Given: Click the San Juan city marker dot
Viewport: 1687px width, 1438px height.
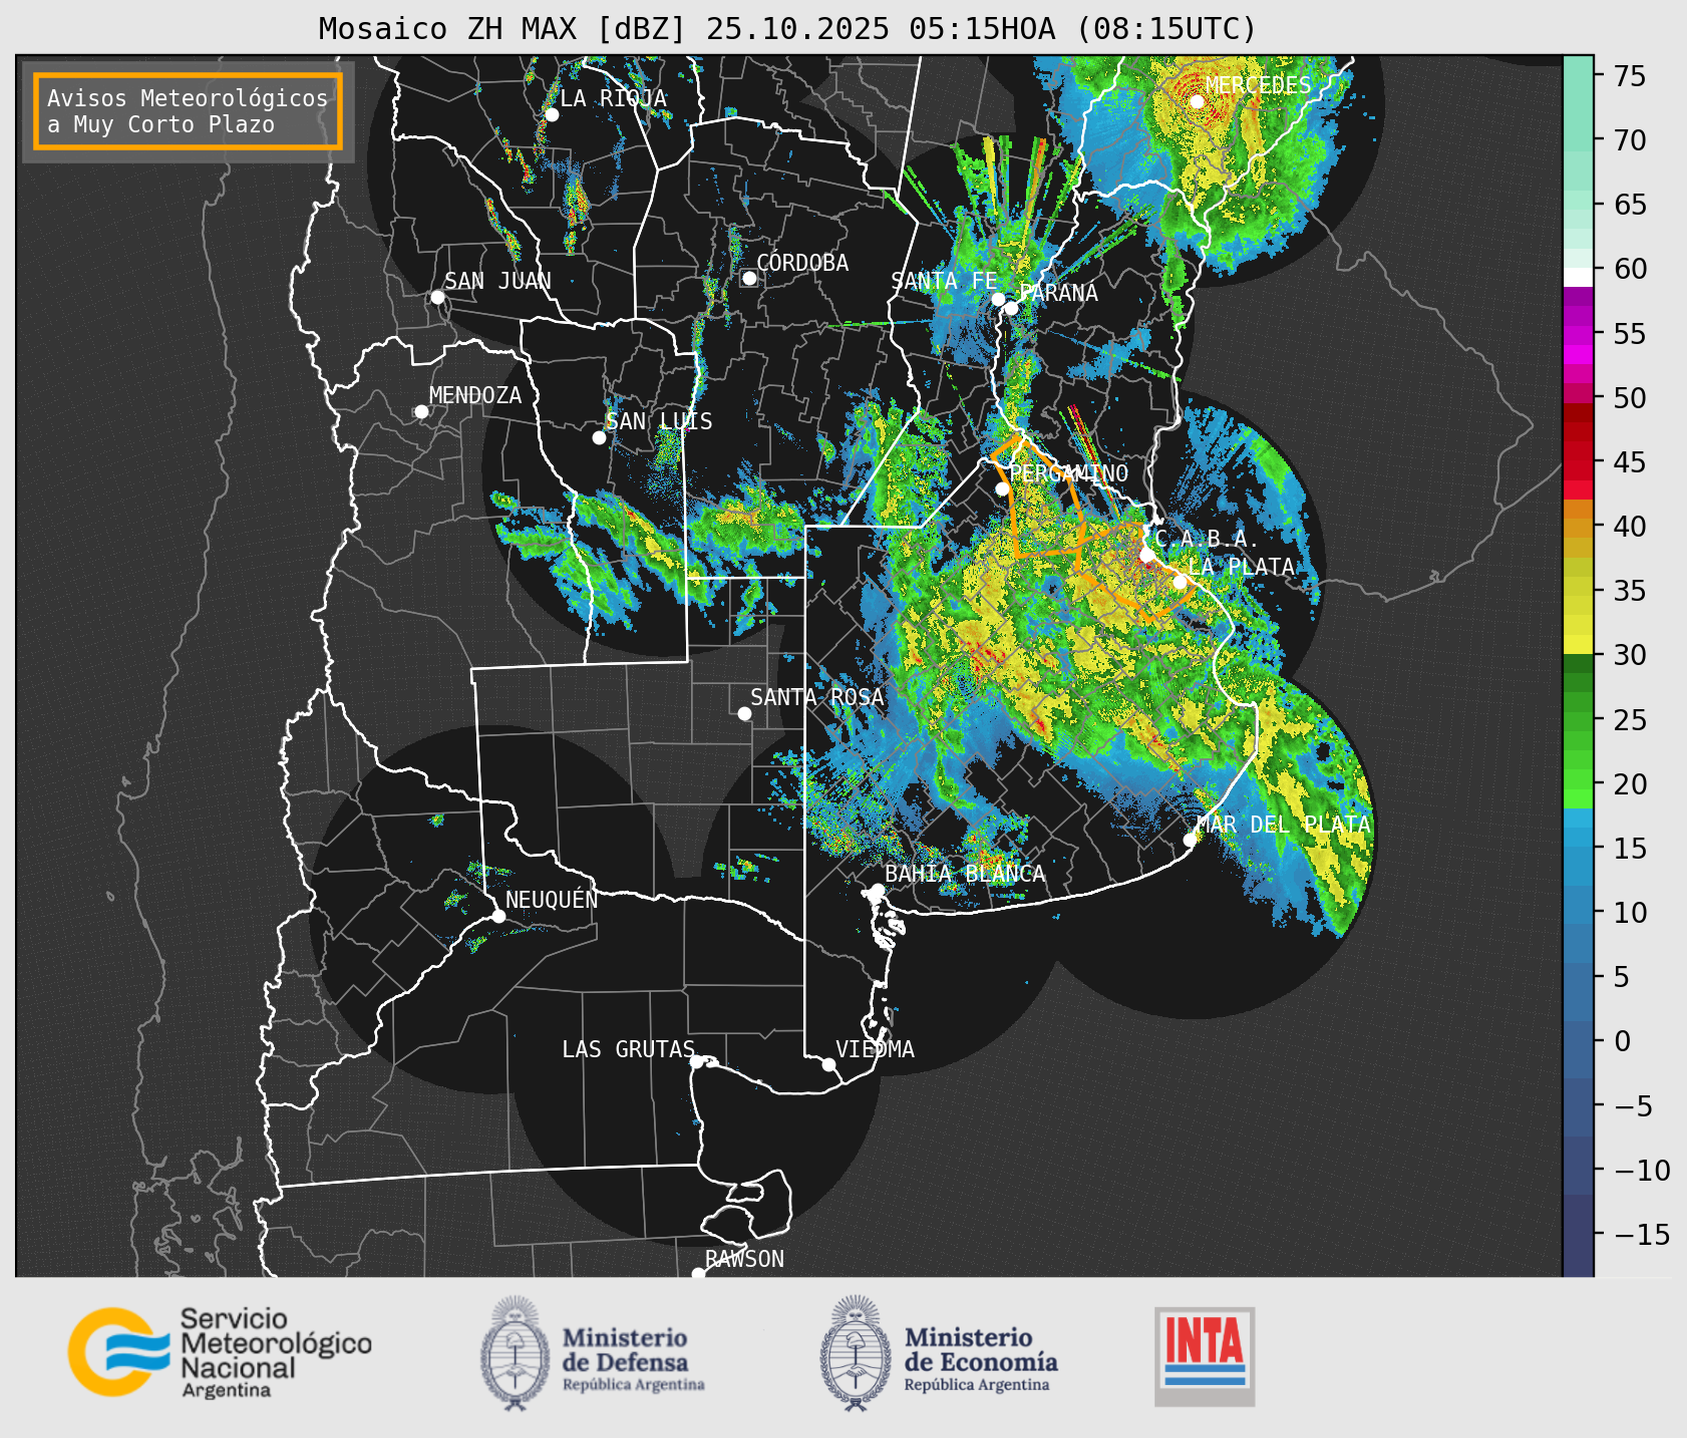Looking at the screenshot, I should 437,297.
